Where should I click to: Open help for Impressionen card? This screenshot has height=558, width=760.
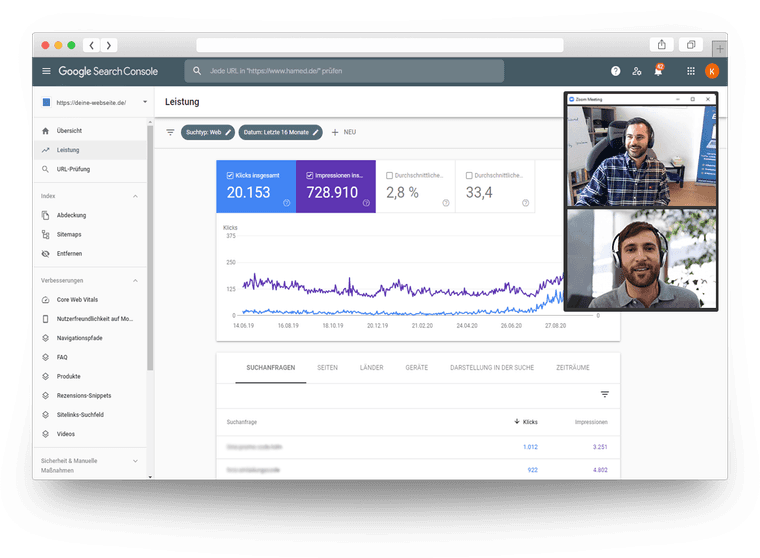point(366,203)
